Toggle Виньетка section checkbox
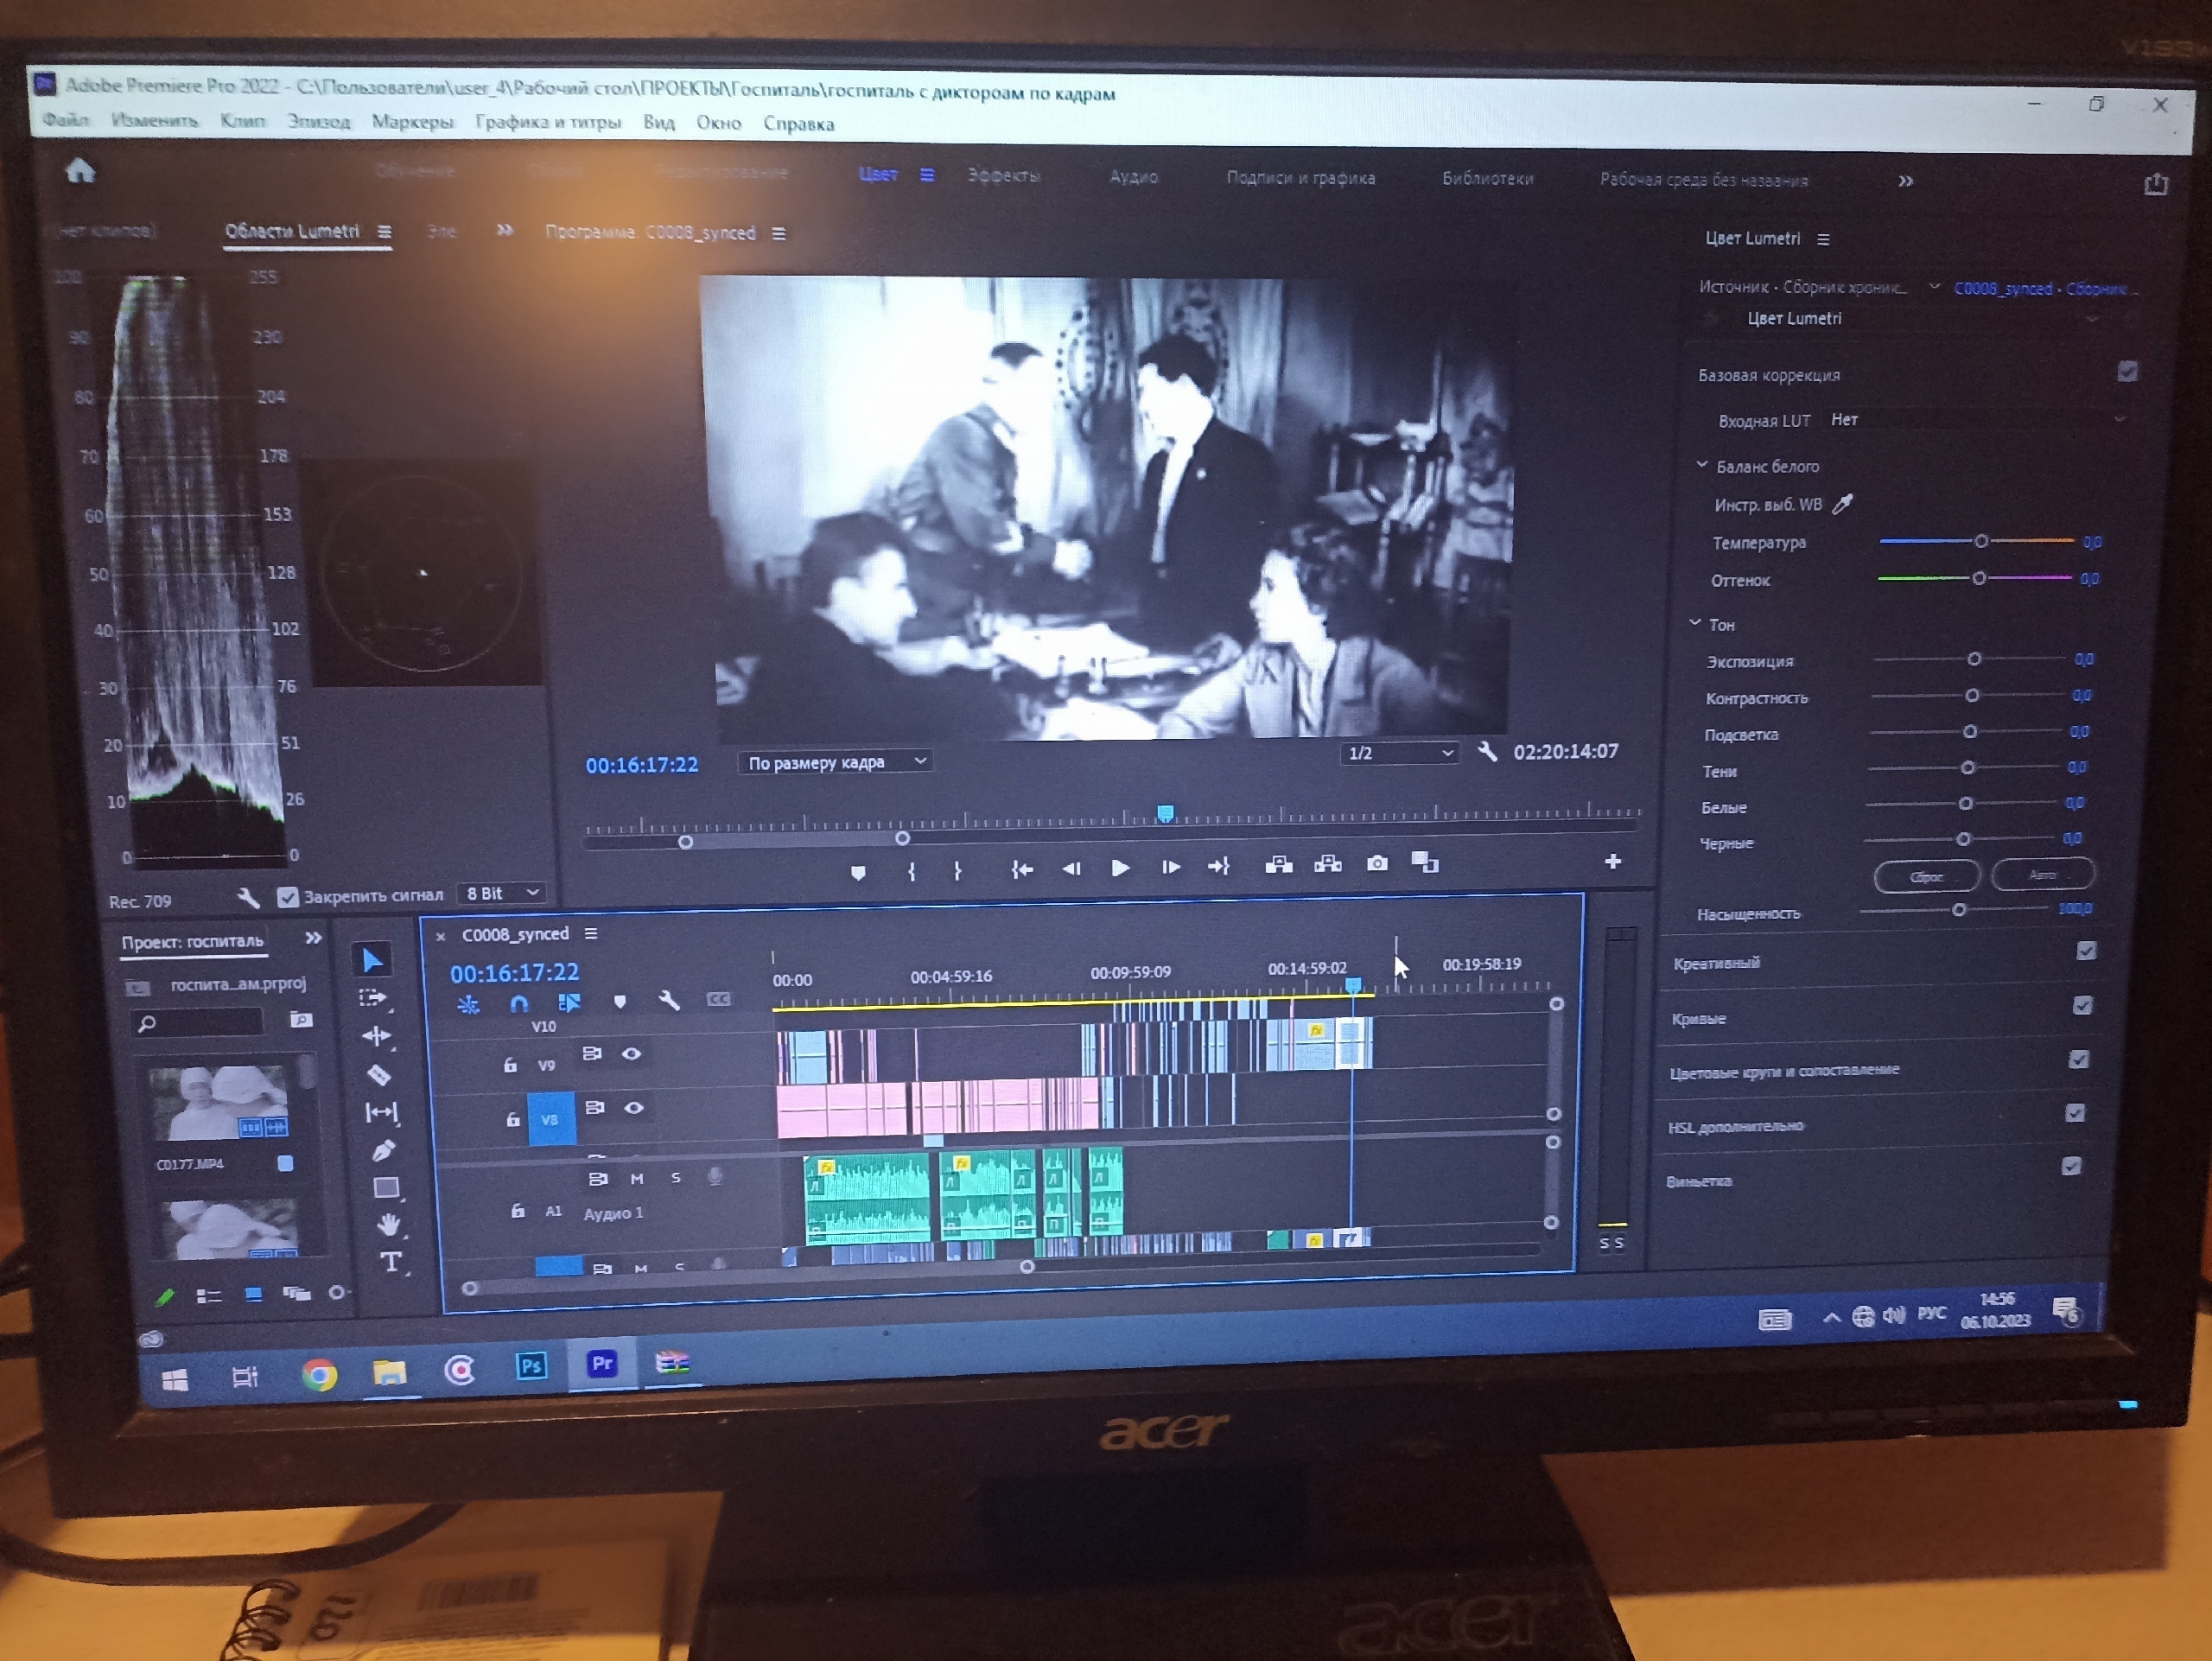The width and height of the screenshot is (2212, 1661). pyautogui.click(x=2071, y=1166)
